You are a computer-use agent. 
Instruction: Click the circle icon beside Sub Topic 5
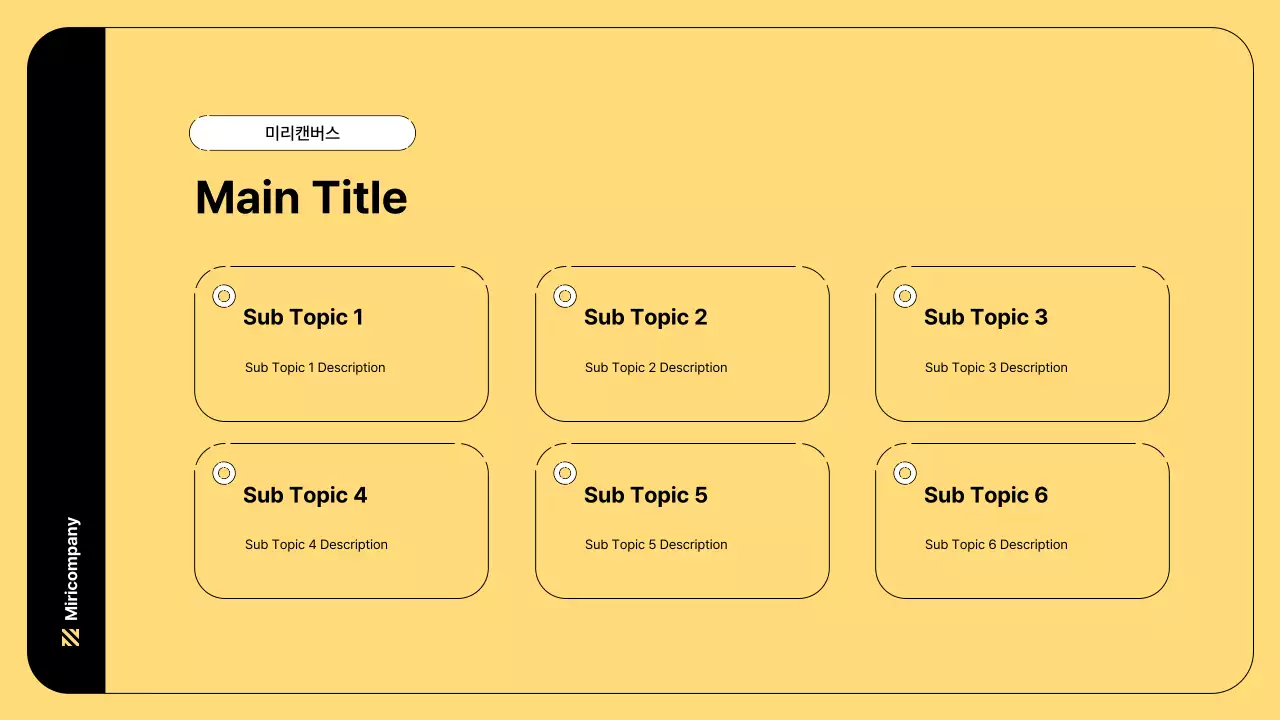click(x=565, y=473)
